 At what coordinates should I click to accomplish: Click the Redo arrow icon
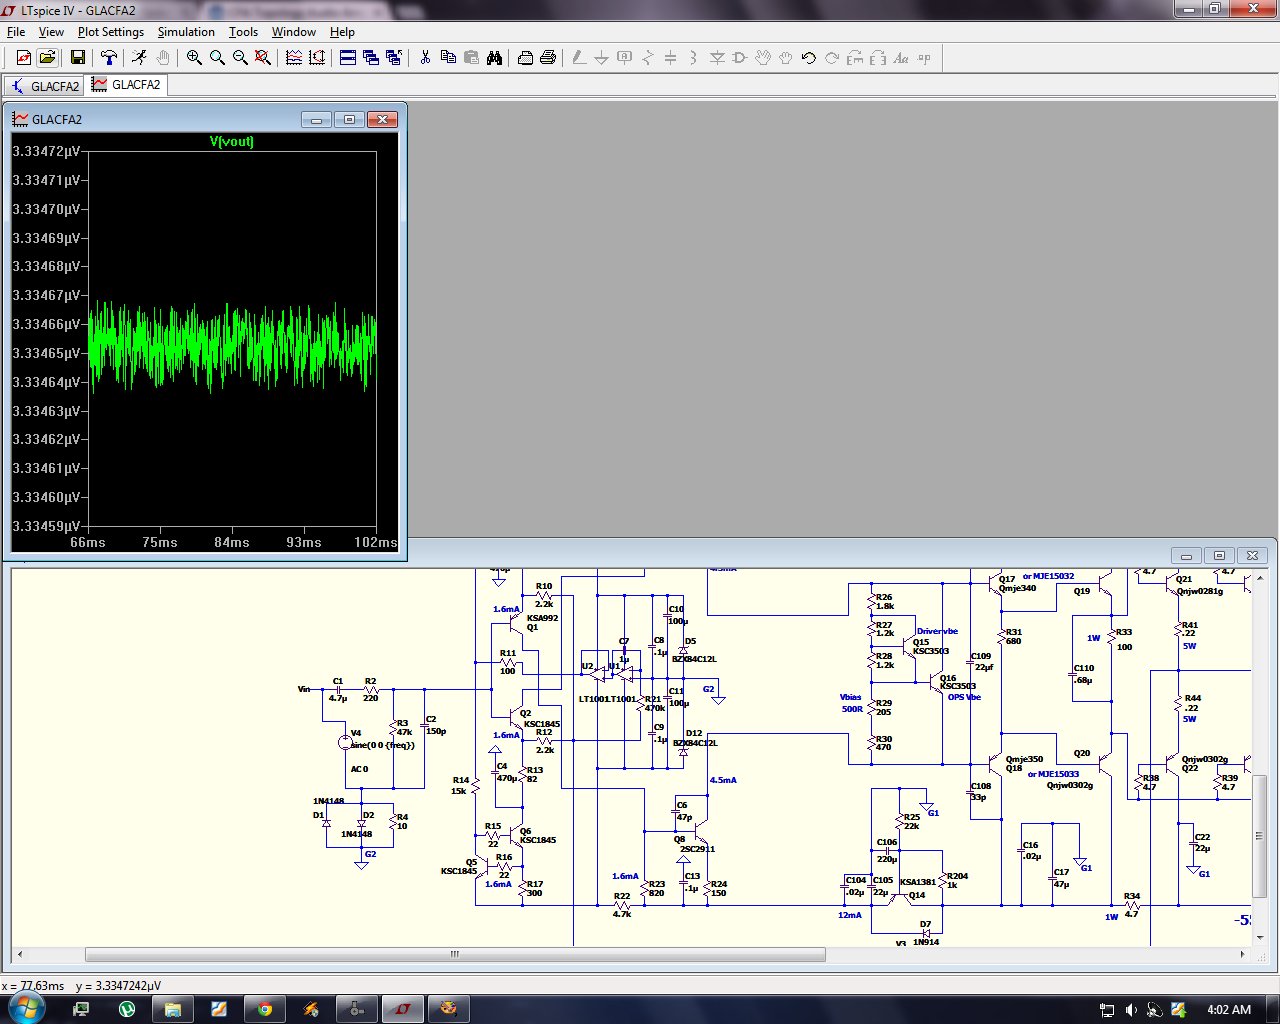(x=832, y=58)
